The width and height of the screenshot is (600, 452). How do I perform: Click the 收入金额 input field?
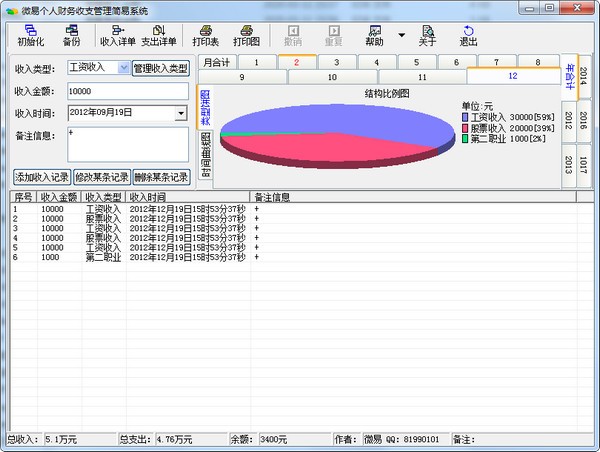pos(127,91)
